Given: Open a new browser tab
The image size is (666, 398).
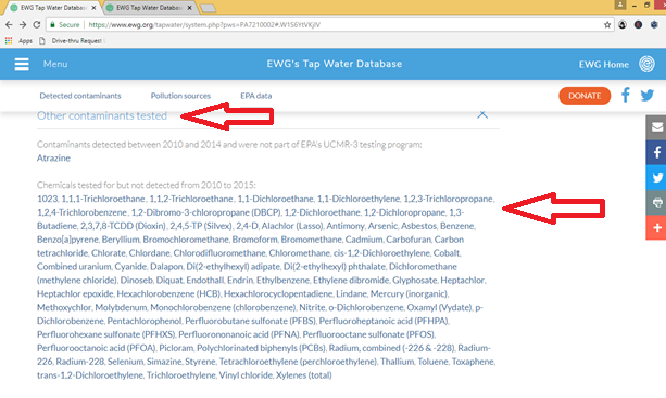Looking at the screenshot, I should coord(208,8).
